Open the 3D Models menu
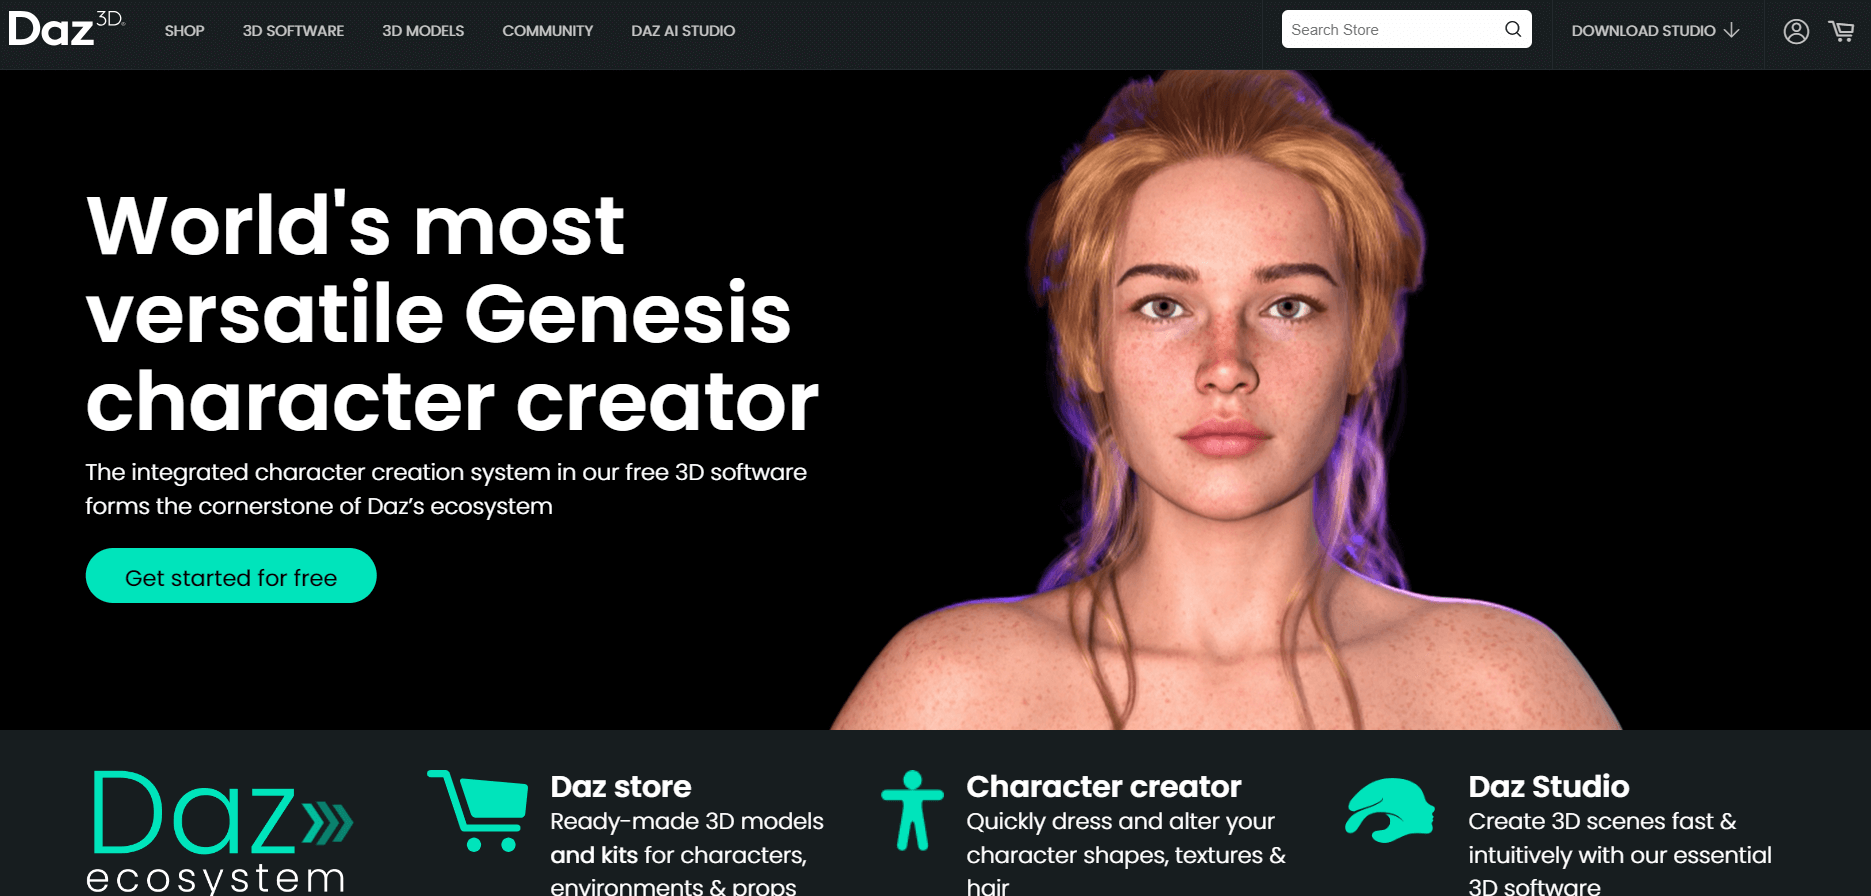The height and width of the screenshot is (896, 1871). 423,31
